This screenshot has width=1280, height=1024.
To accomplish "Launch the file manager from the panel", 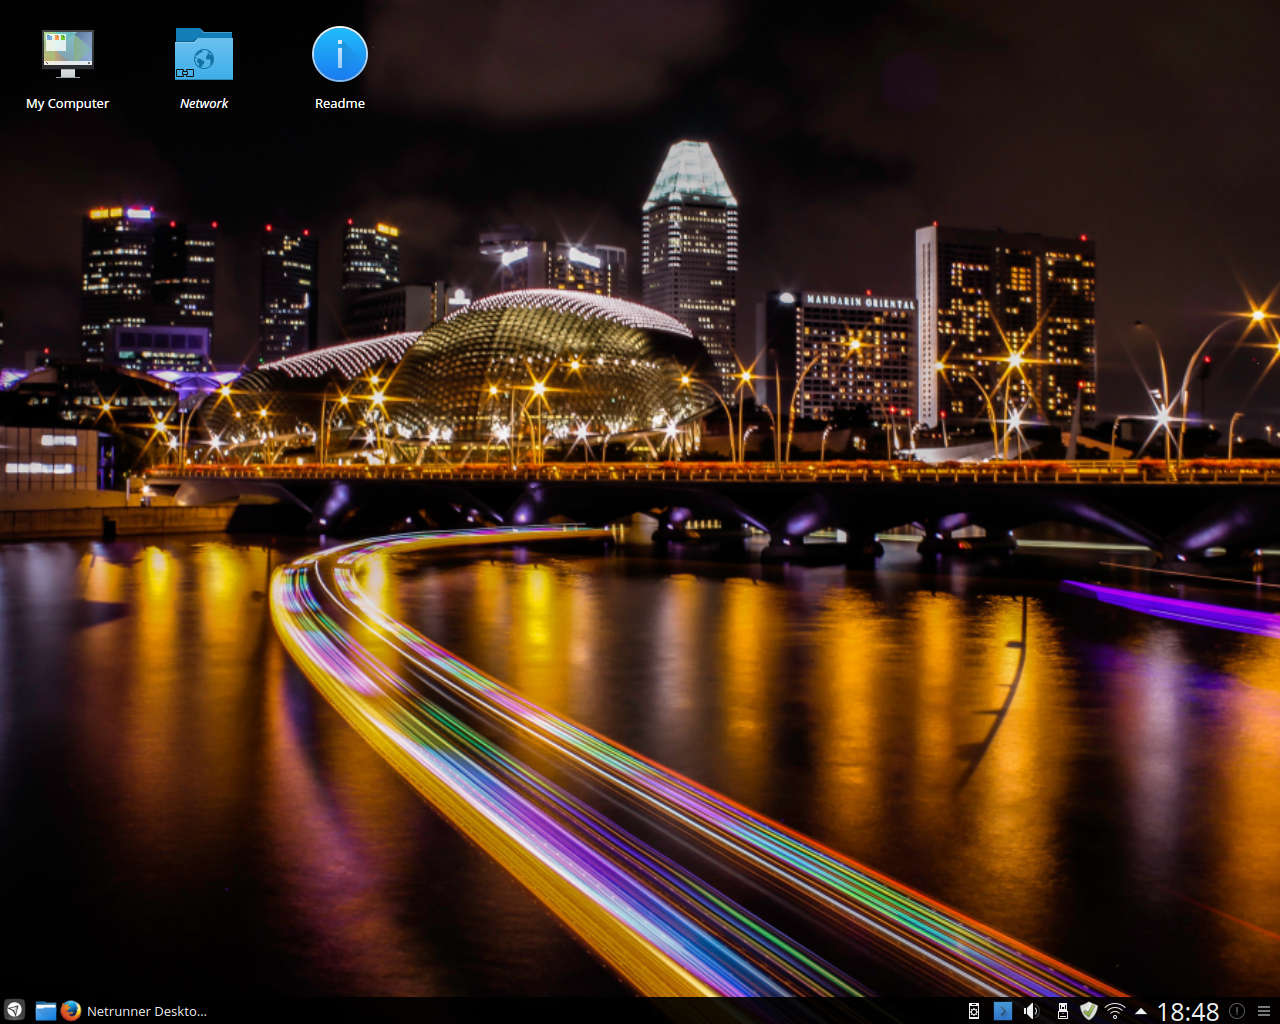I will [x=45, y=1011].
